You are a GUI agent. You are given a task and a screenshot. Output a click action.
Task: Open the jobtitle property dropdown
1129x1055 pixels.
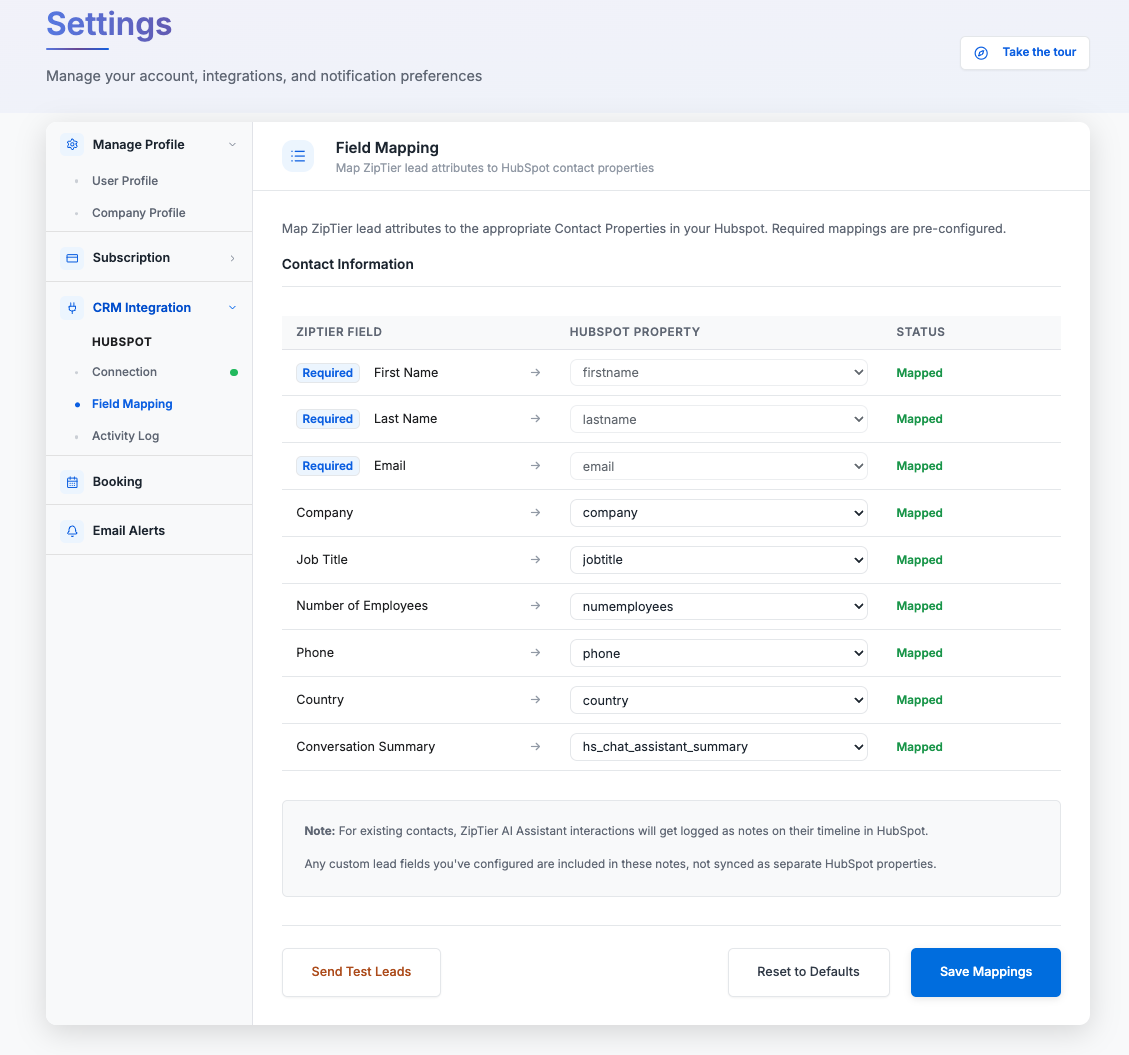[719, 560]
